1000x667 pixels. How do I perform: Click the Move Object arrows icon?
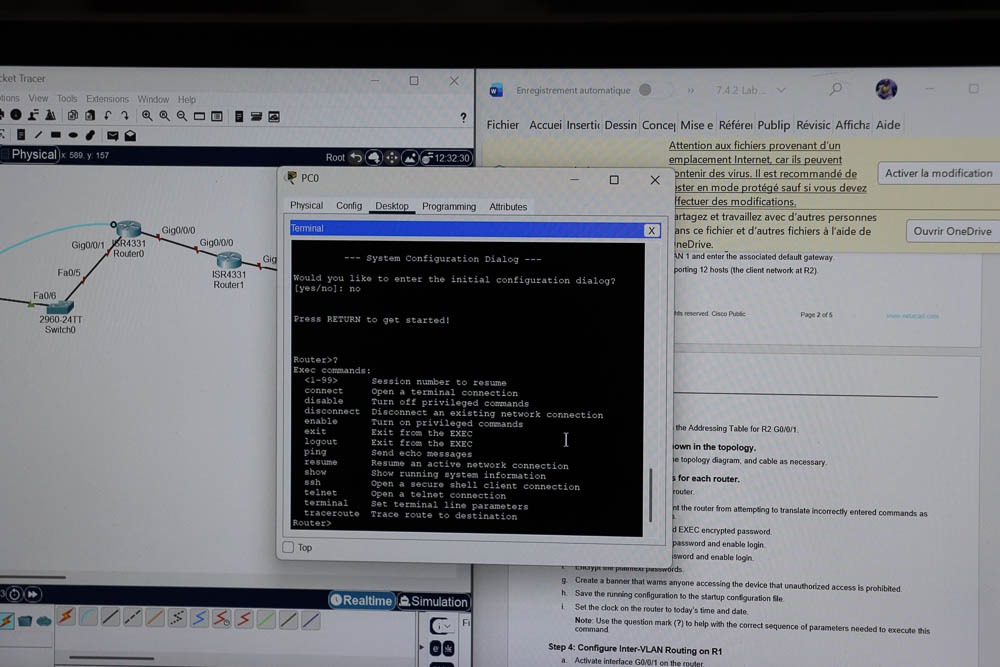point(392,158)
